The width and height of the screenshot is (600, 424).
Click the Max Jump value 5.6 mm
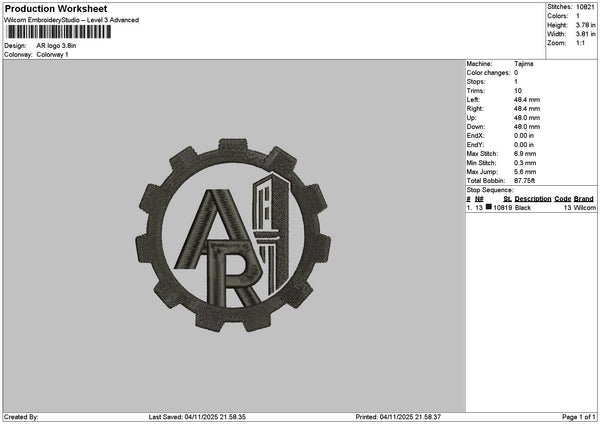(525, 172)
